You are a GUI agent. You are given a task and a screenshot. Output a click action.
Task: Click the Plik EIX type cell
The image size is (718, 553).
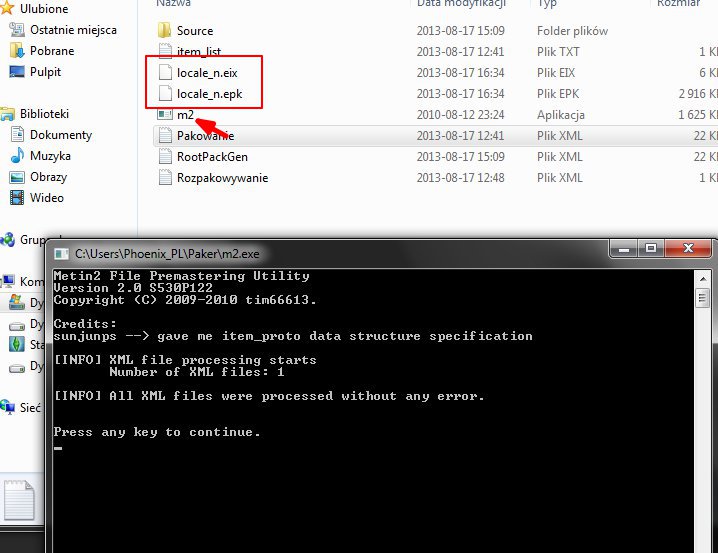(556, 72)
